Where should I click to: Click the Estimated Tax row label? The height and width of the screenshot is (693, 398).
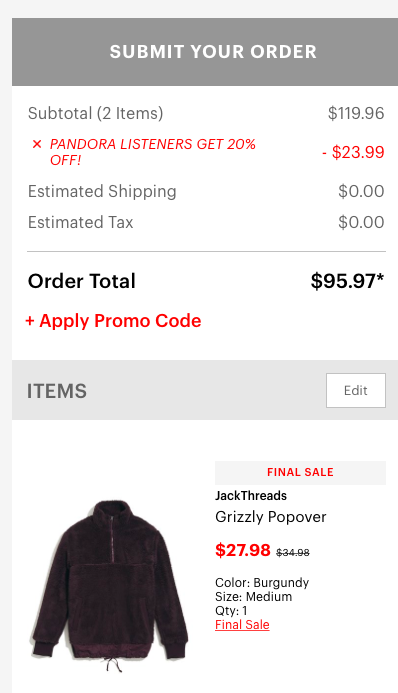pos(80,222)
